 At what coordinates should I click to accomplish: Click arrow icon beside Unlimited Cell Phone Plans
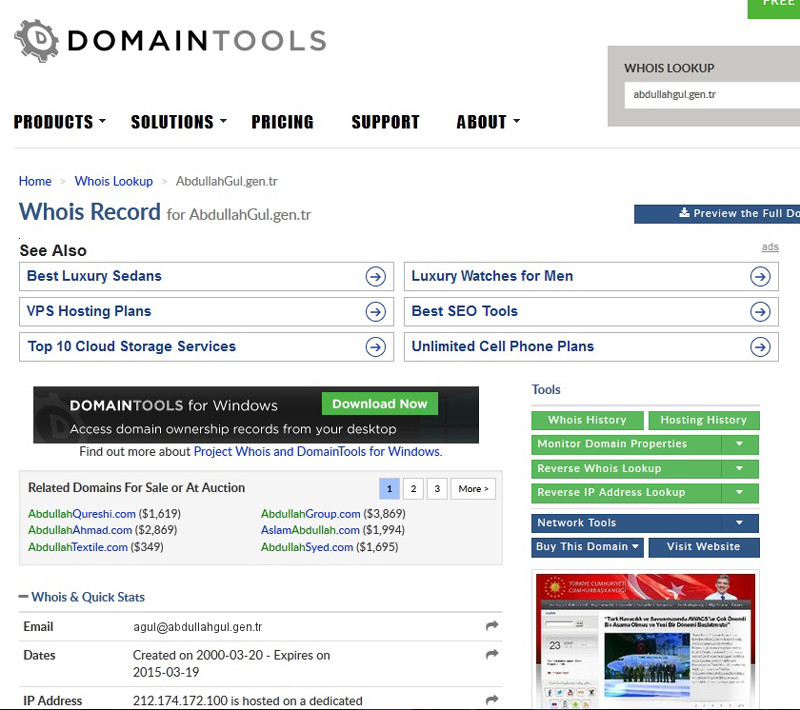(760, 347)
